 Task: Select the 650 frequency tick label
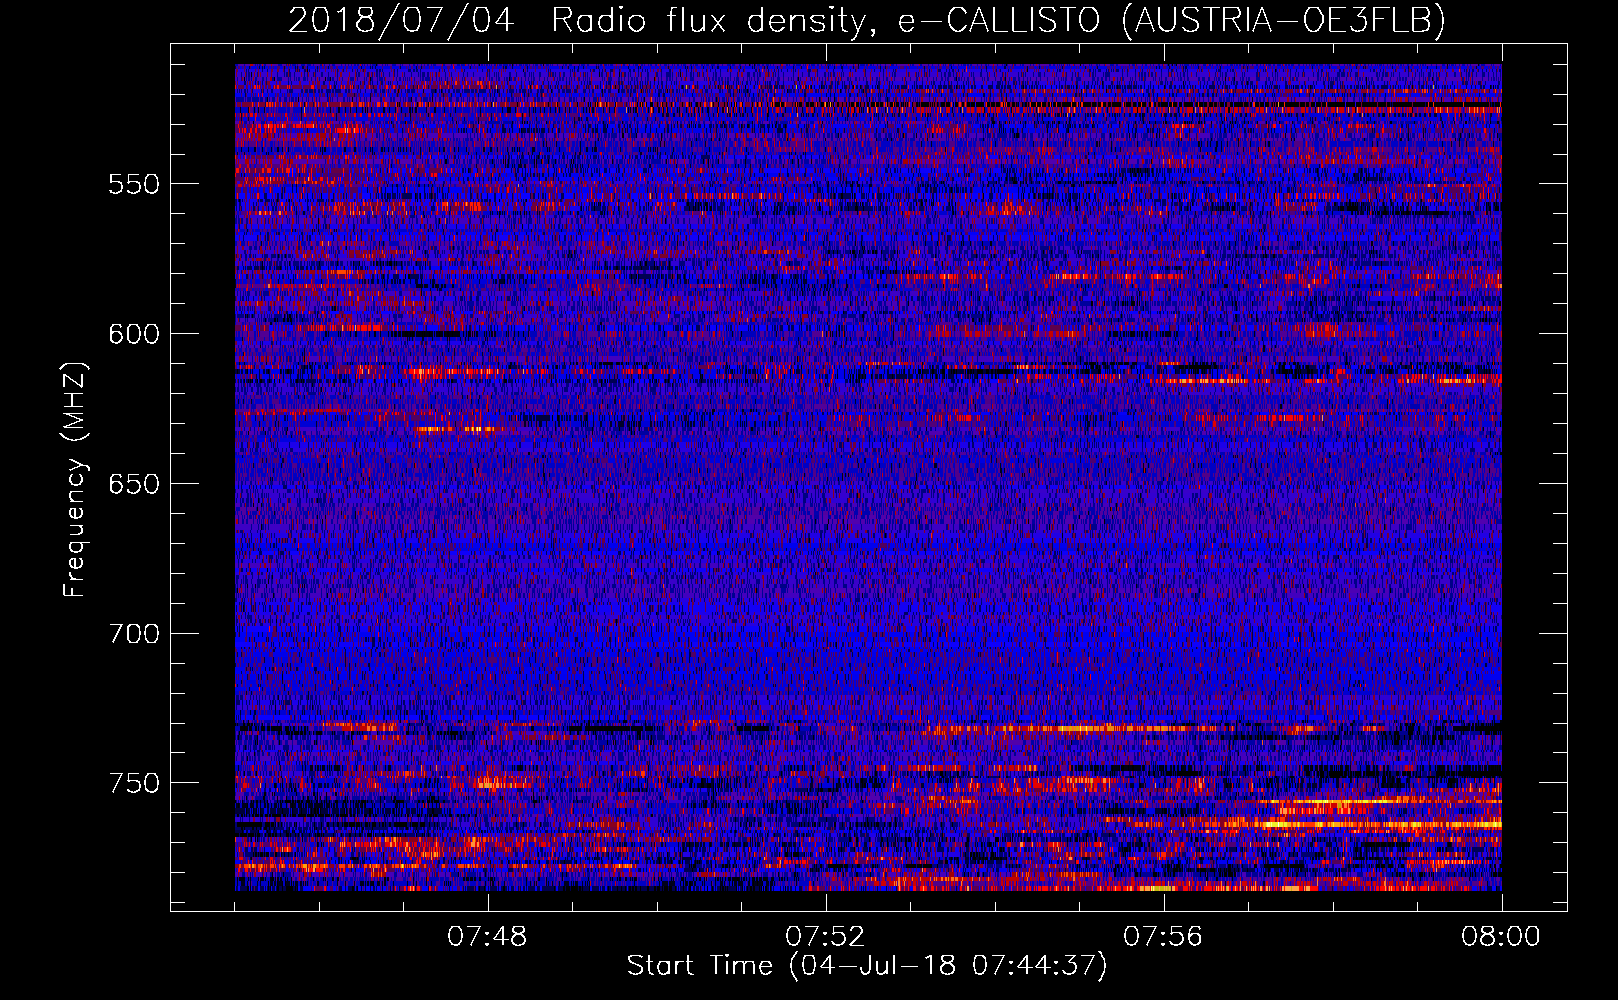click(x=134, y=484)
